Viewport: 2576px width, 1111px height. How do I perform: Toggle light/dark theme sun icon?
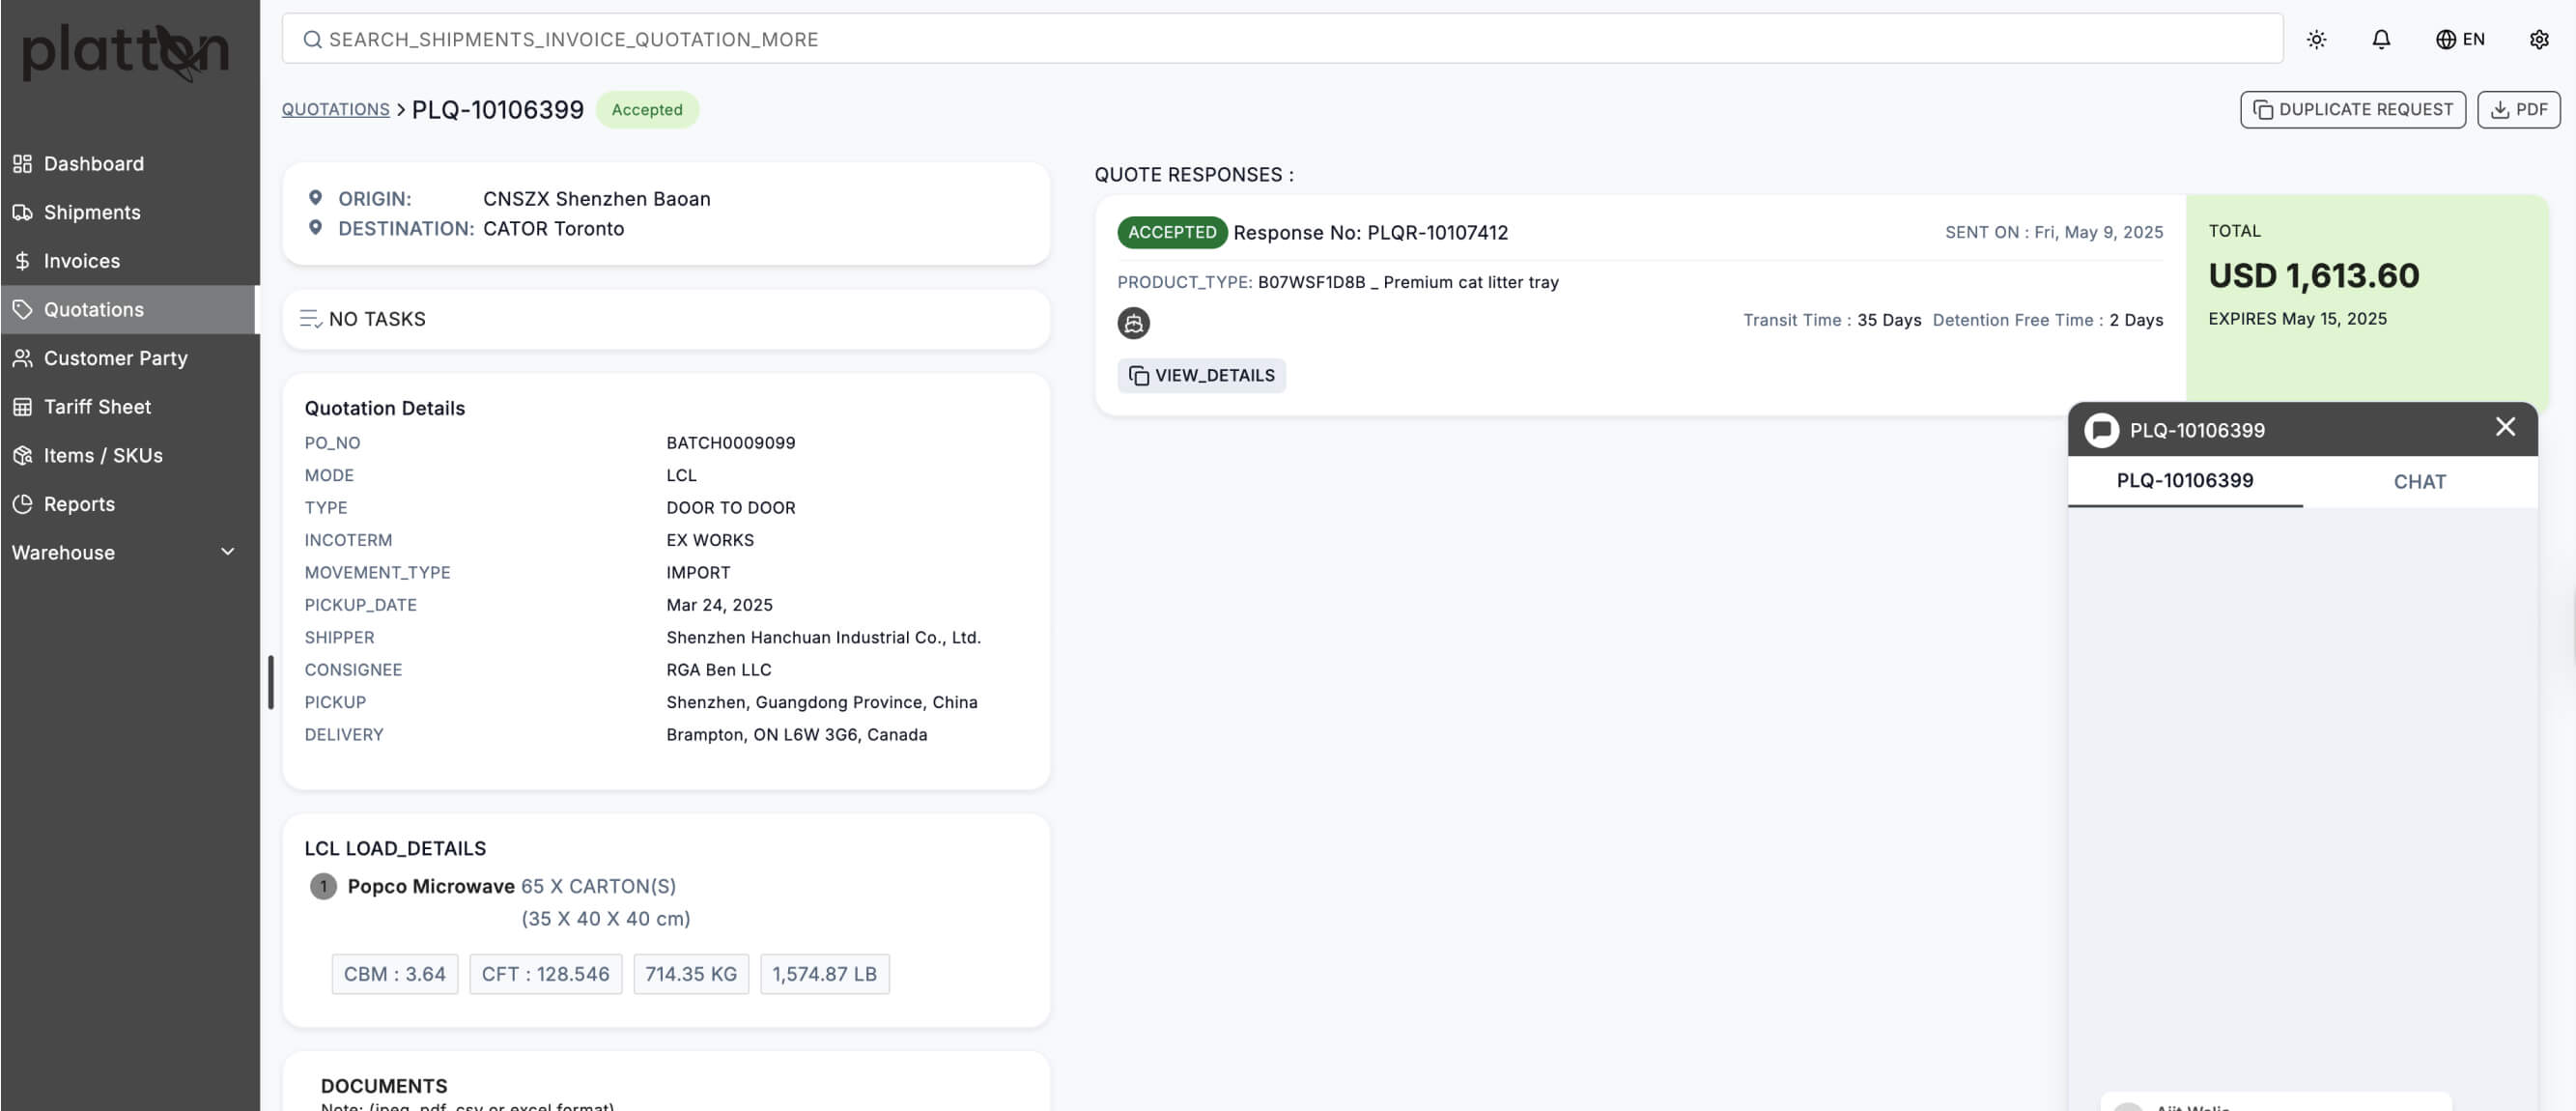coord(2316,39)
